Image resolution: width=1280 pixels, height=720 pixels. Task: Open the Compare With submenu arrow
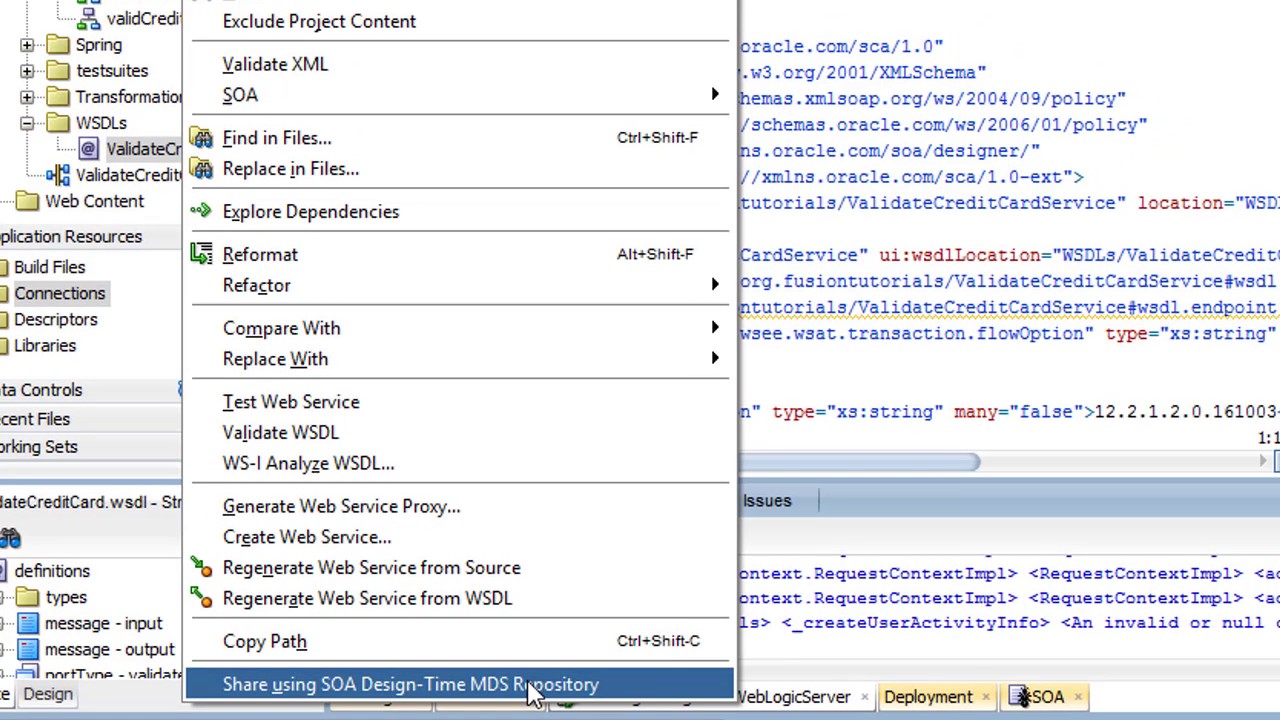[714, 328]
